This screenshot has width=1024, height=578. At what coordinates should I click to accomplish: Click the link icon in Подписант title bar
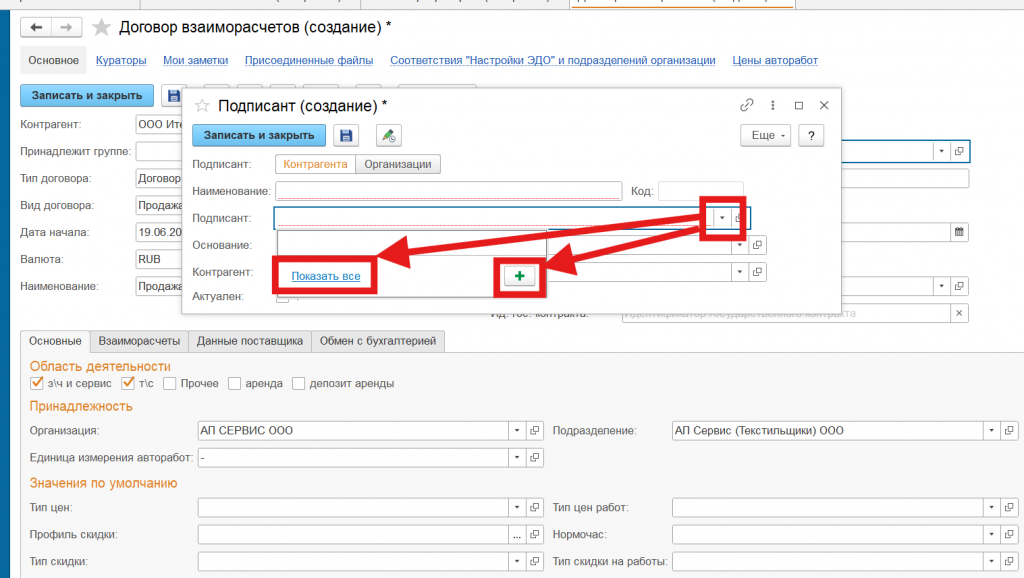click(x=746, y=105)
